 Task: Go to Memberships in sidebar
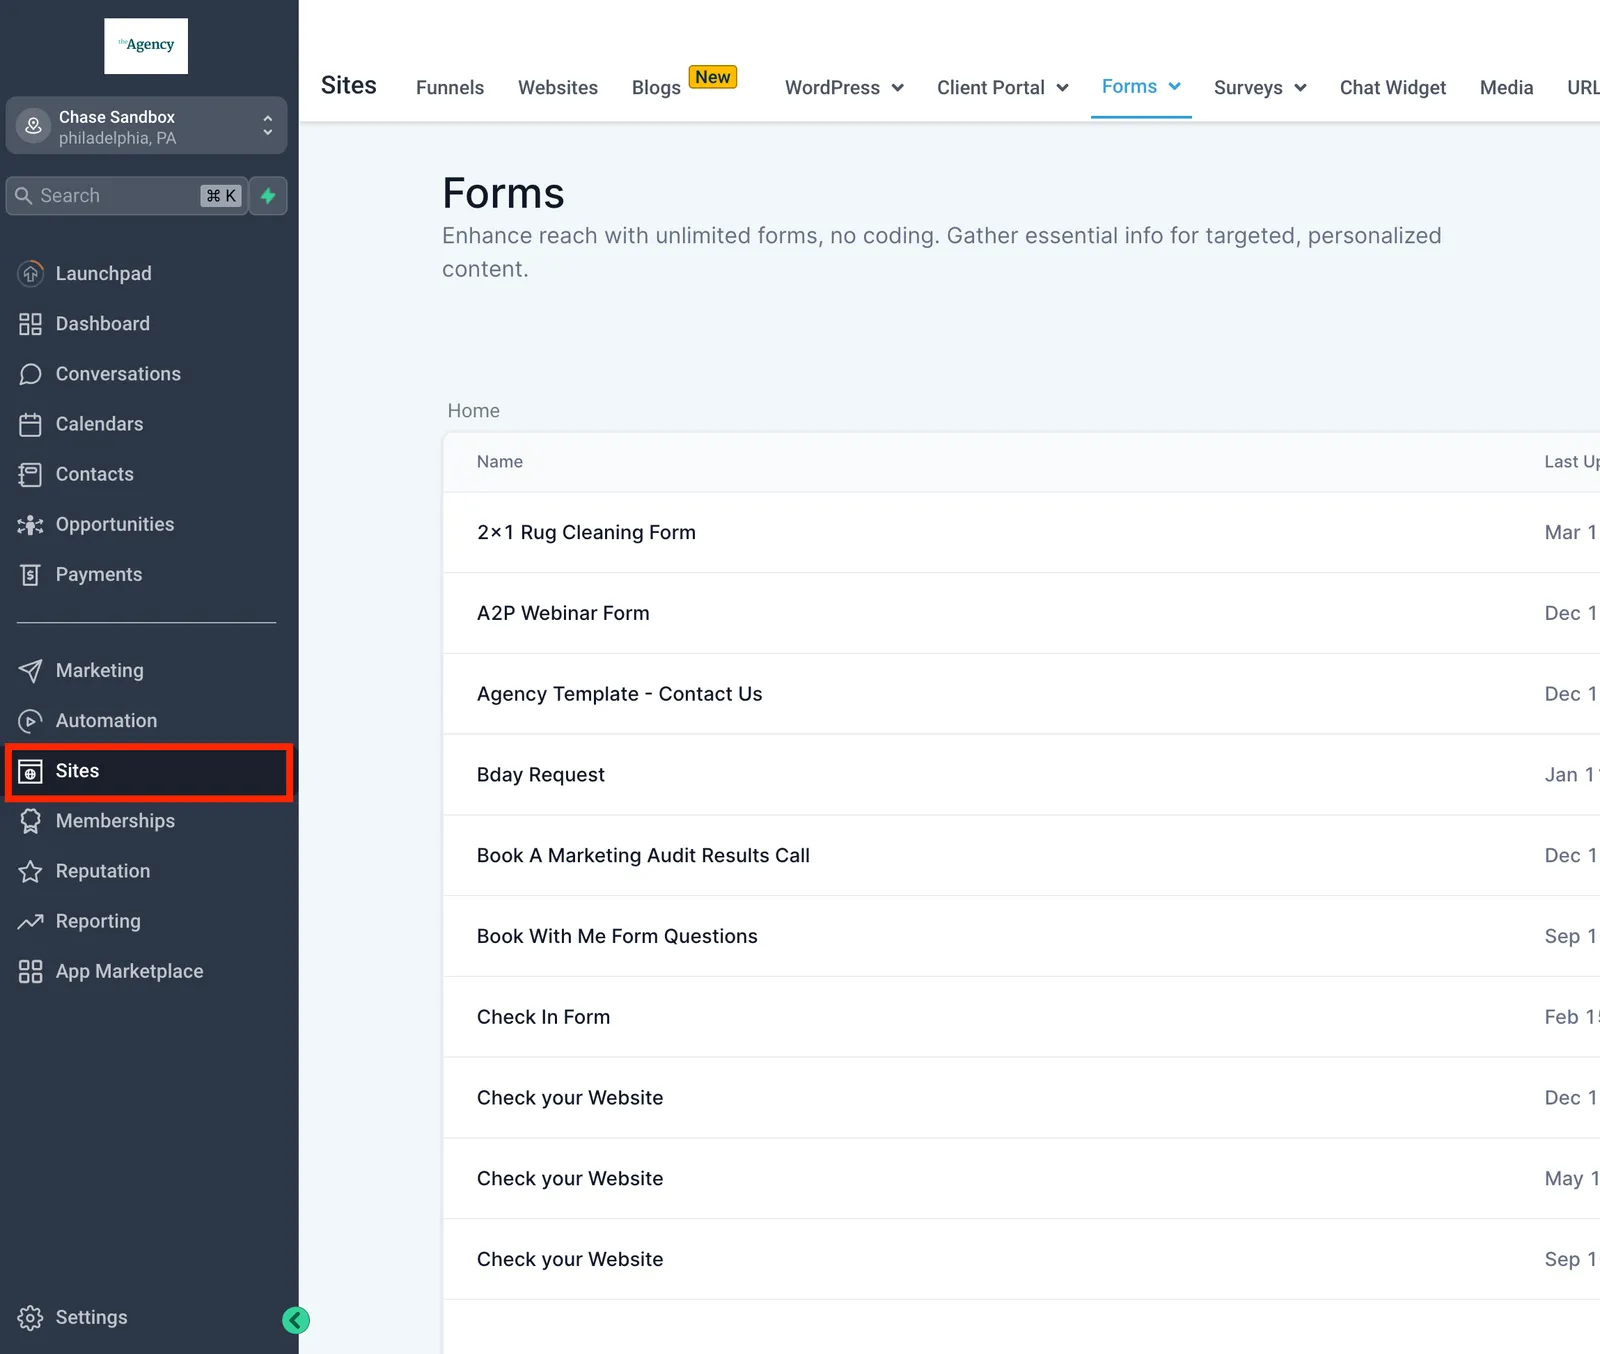pyautogui.click(x=147, y=821)
